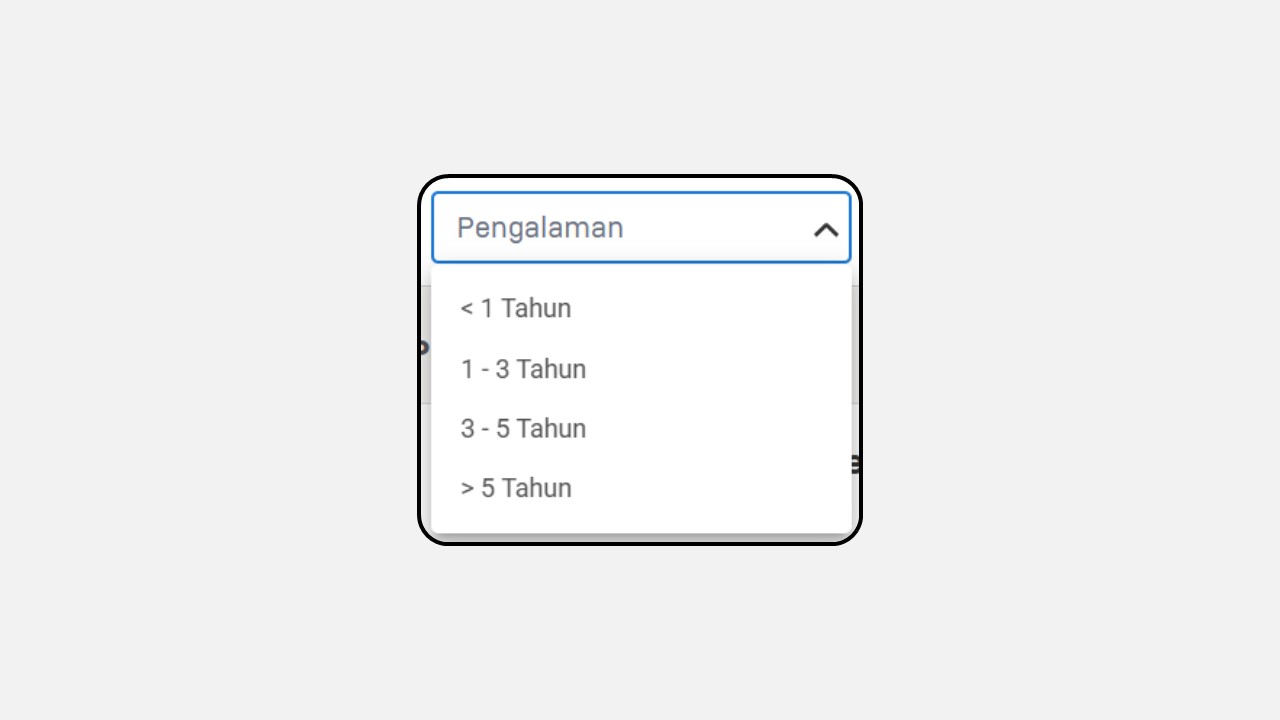Collapse dropdown using the up chevron icon

click(826, 230)
